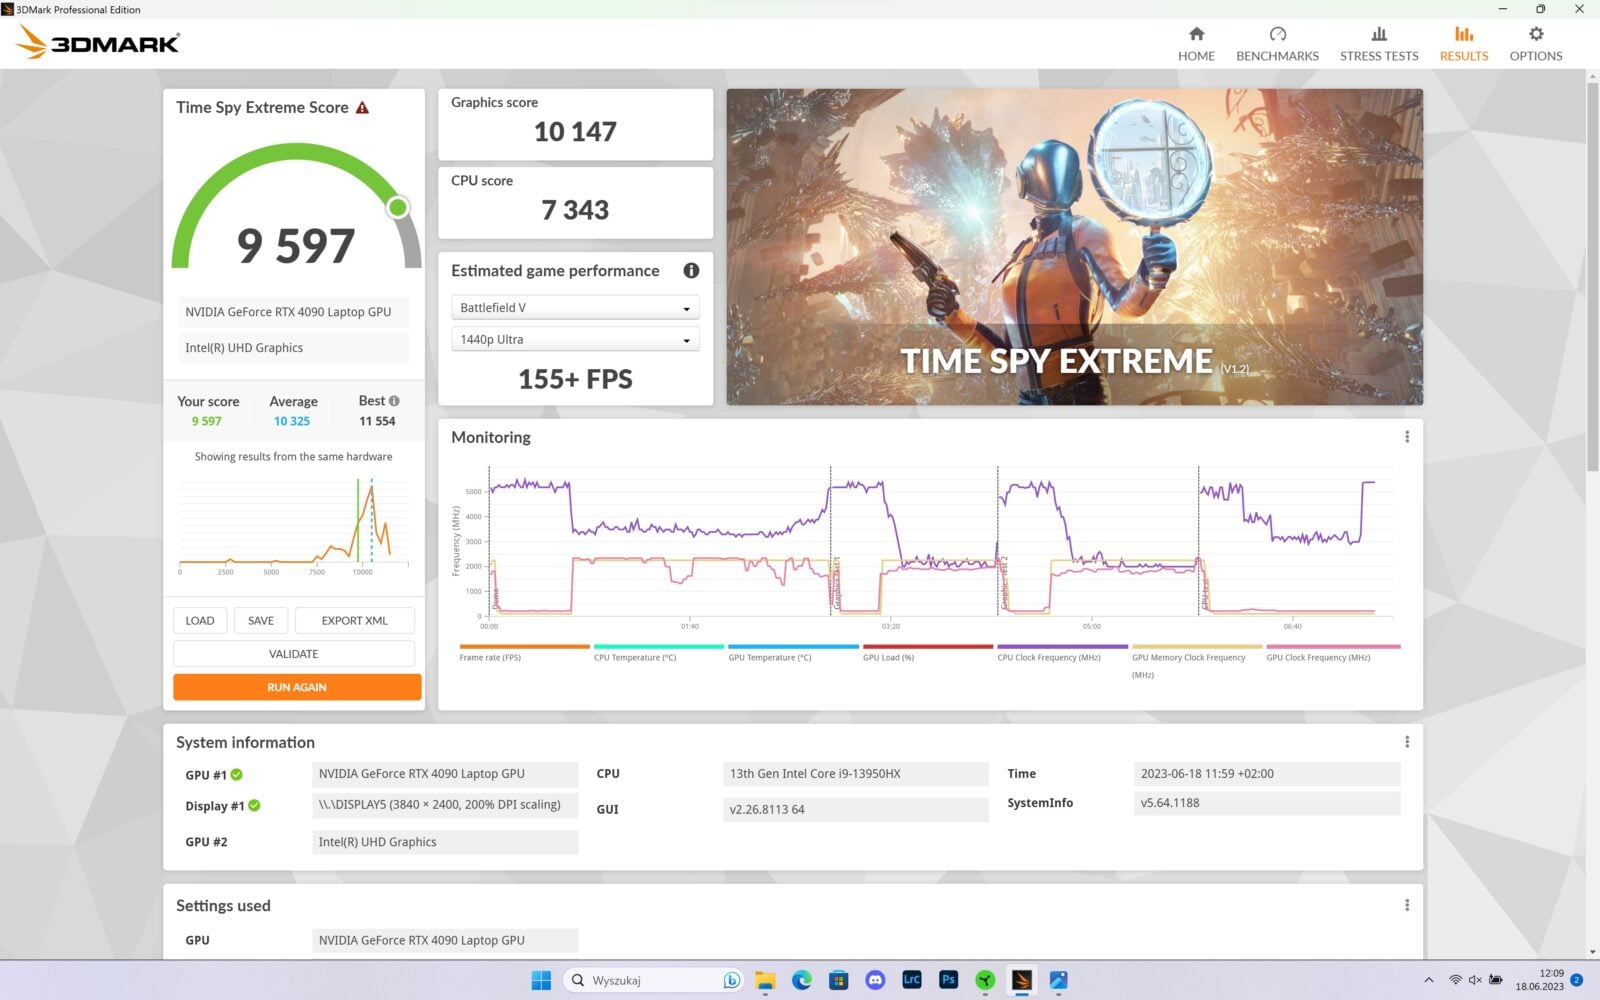Click the vertical scrollbar thumb

tap(1592, 275)
